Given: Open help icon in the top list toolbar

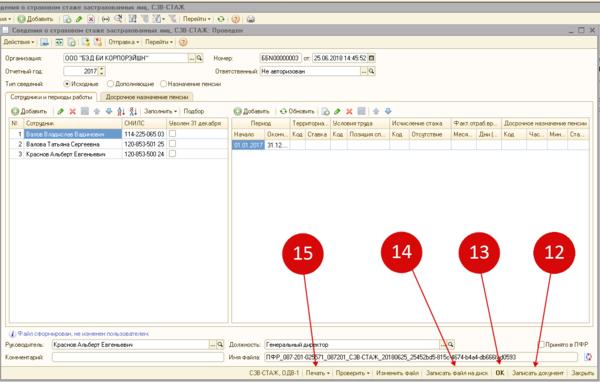Looking at the screenshot, I should pos(235,19).
